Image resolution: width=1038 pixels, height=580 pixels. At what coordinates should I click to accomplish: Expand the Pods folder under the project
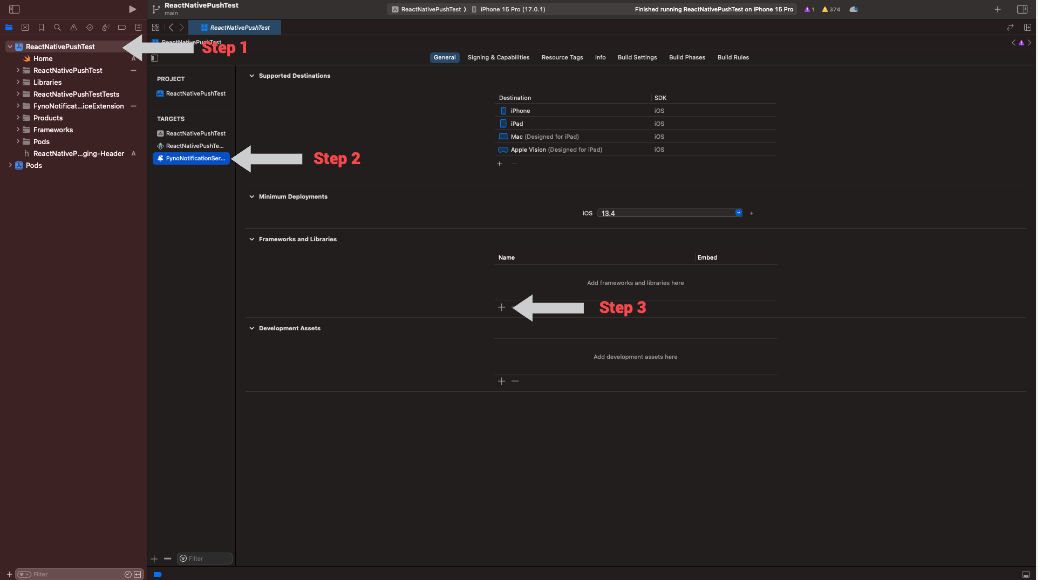18,142
